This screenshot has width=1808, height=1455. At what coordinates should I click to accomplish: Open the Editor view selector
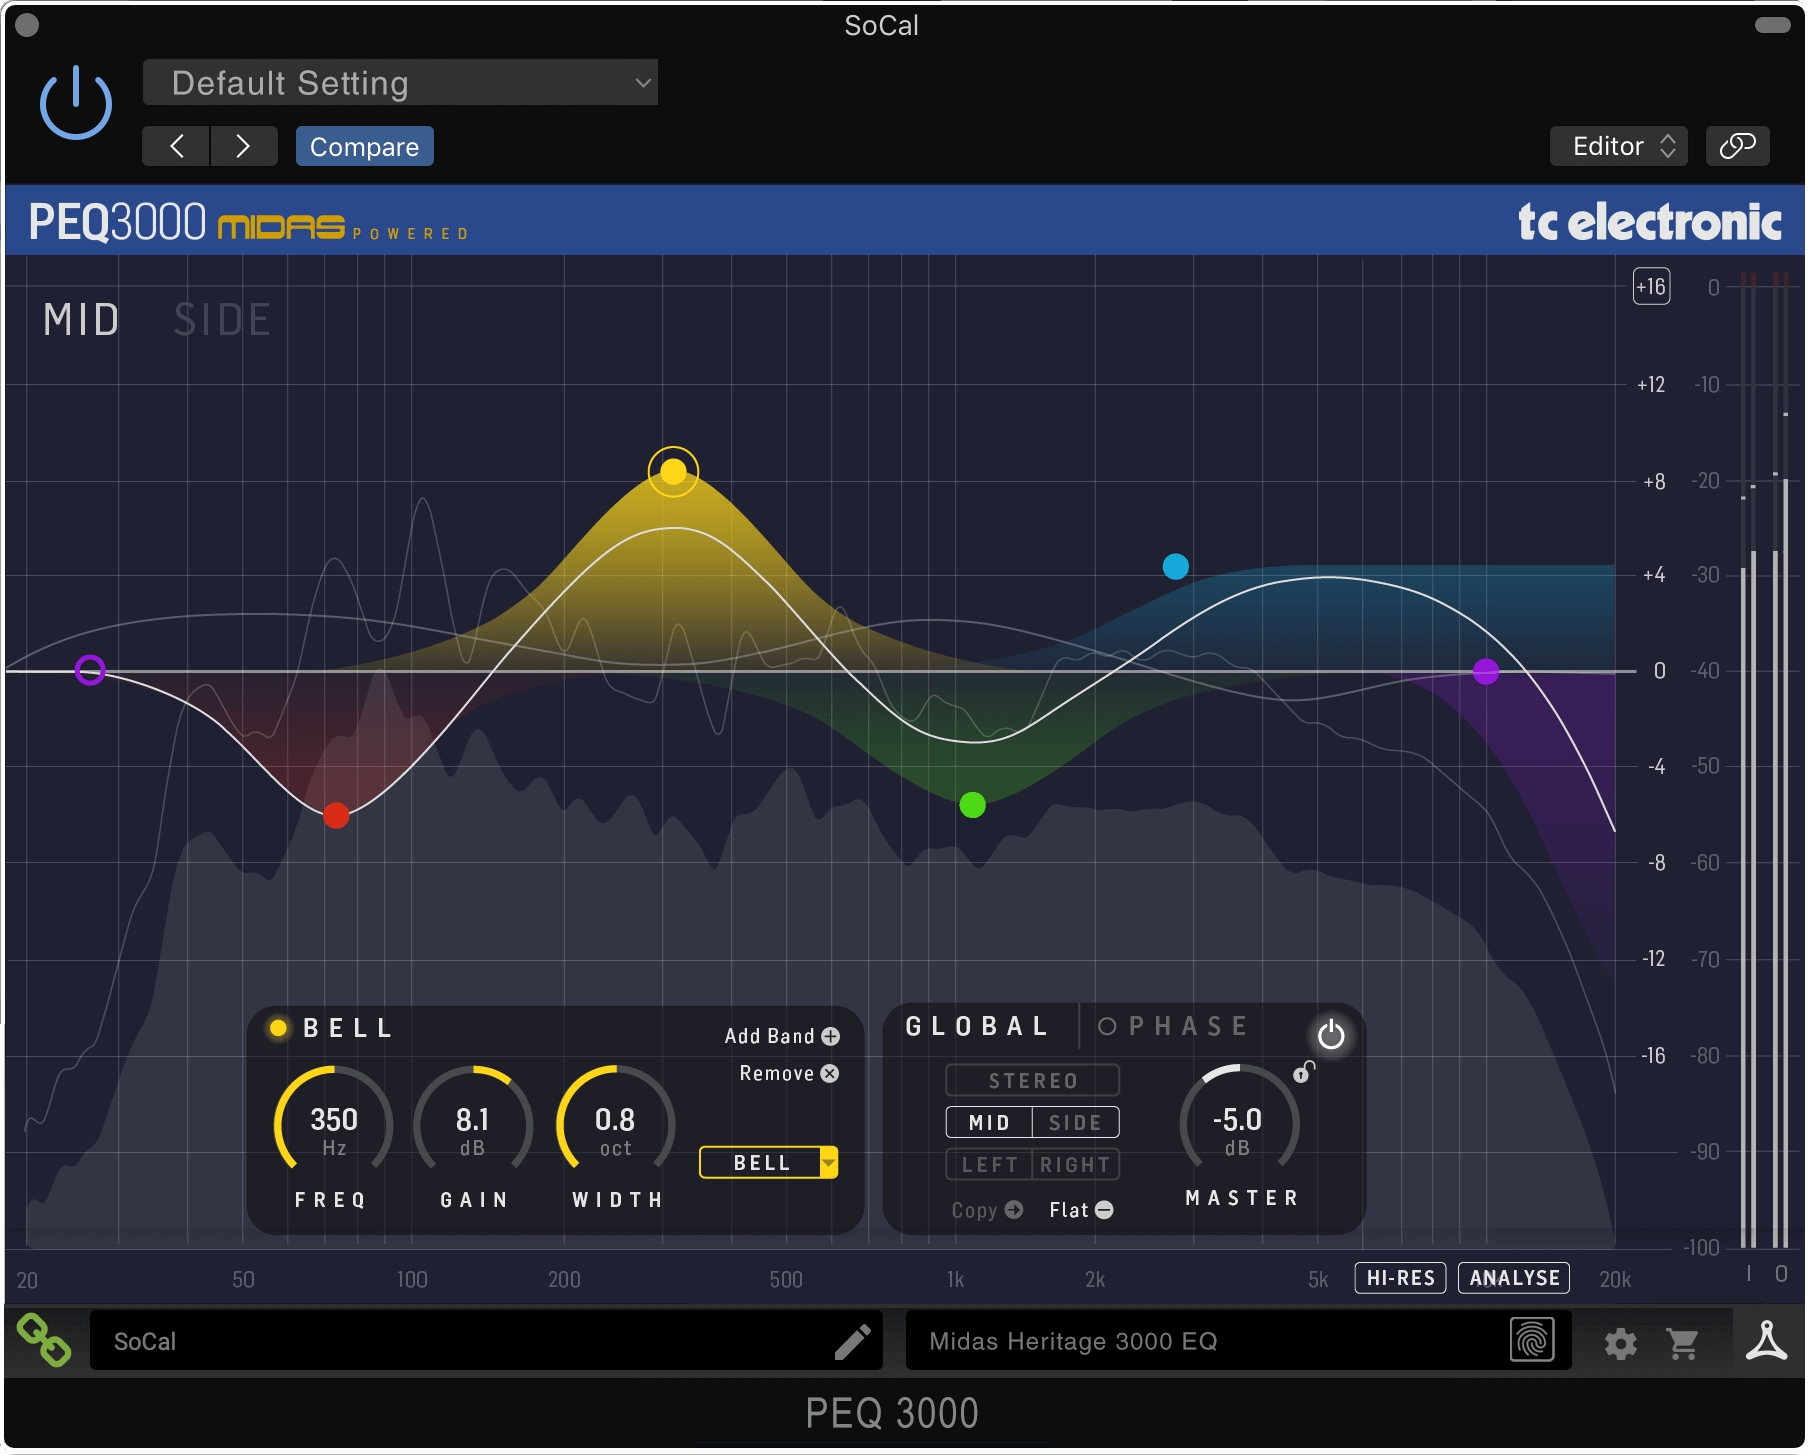point(1619,146)
